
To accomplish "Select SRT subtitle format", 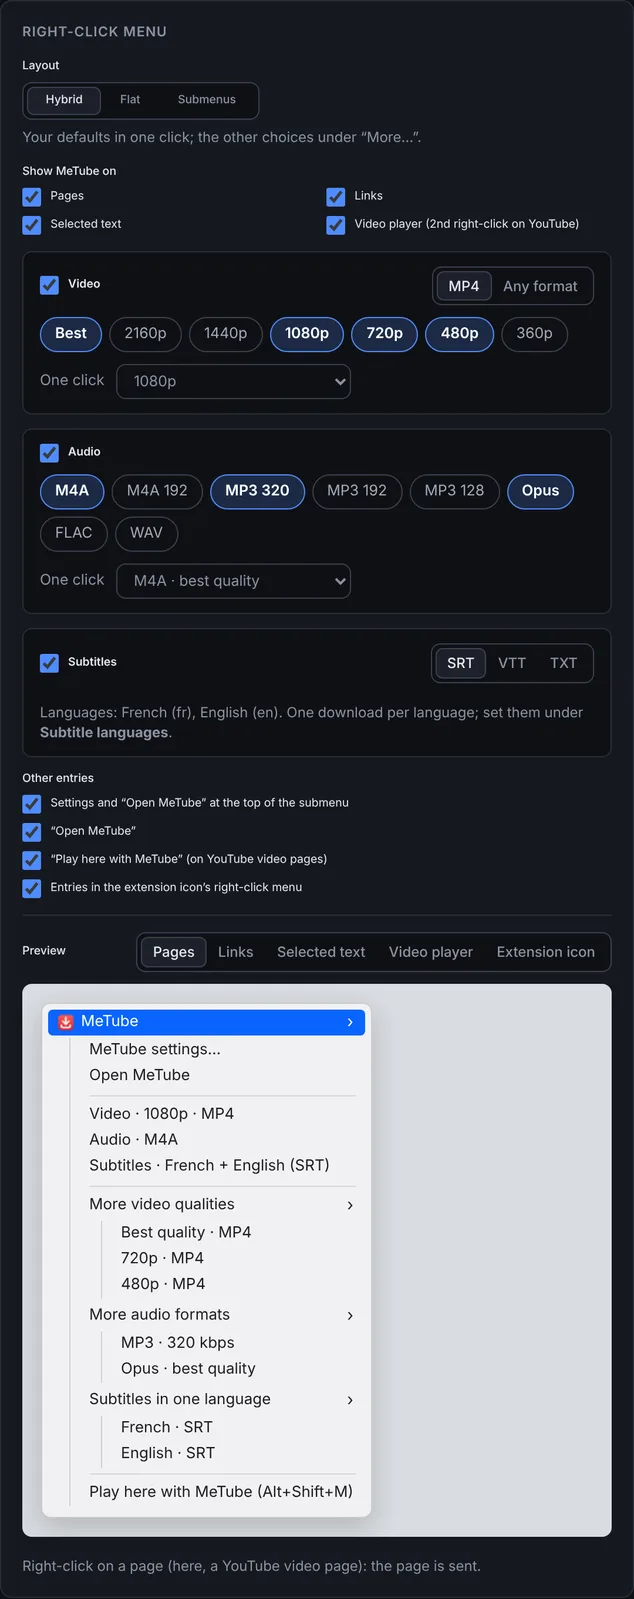I will pos(461,664).
